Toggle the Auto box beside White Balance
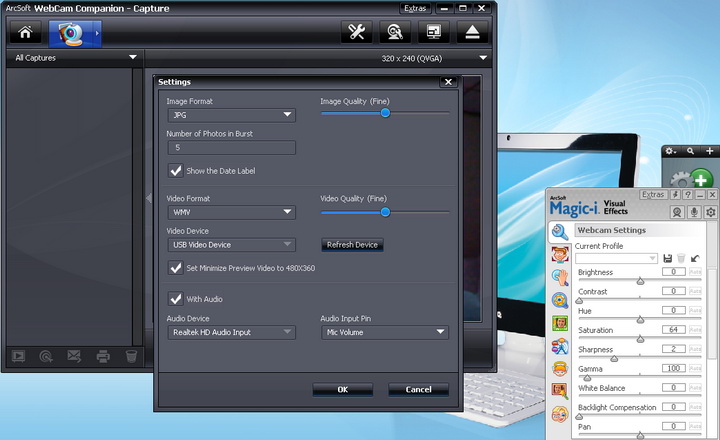The image size is (720, 440). pyautogui.click(x=695, y=387)
